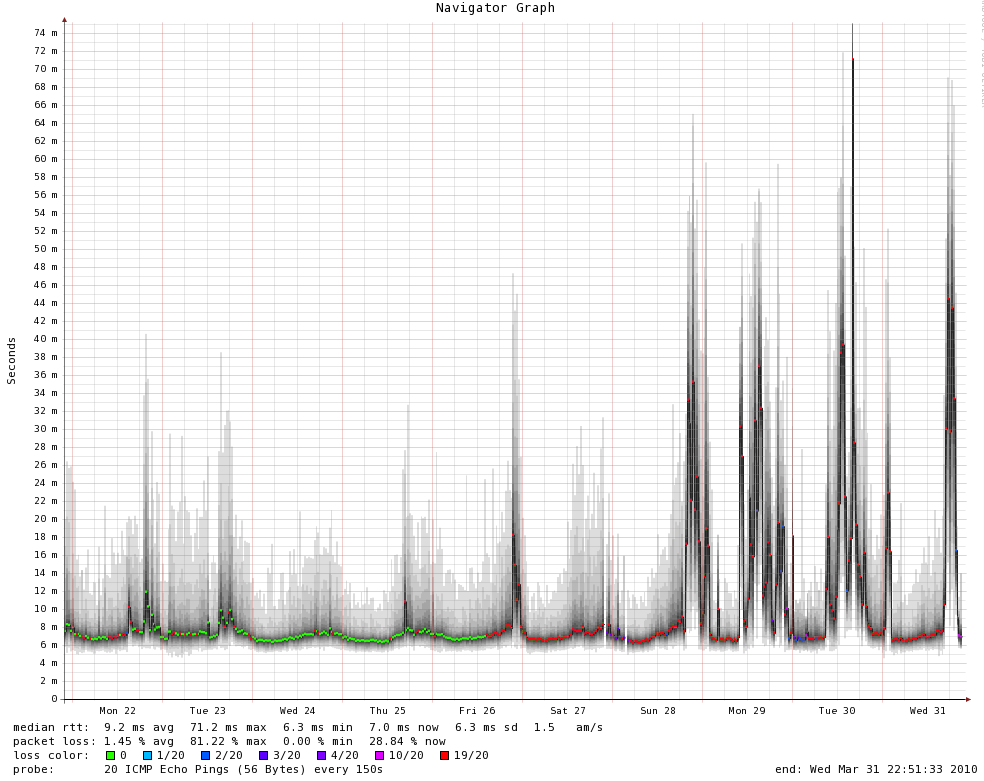Click the 20 m y-axis tick label

(x=46, y=519)
